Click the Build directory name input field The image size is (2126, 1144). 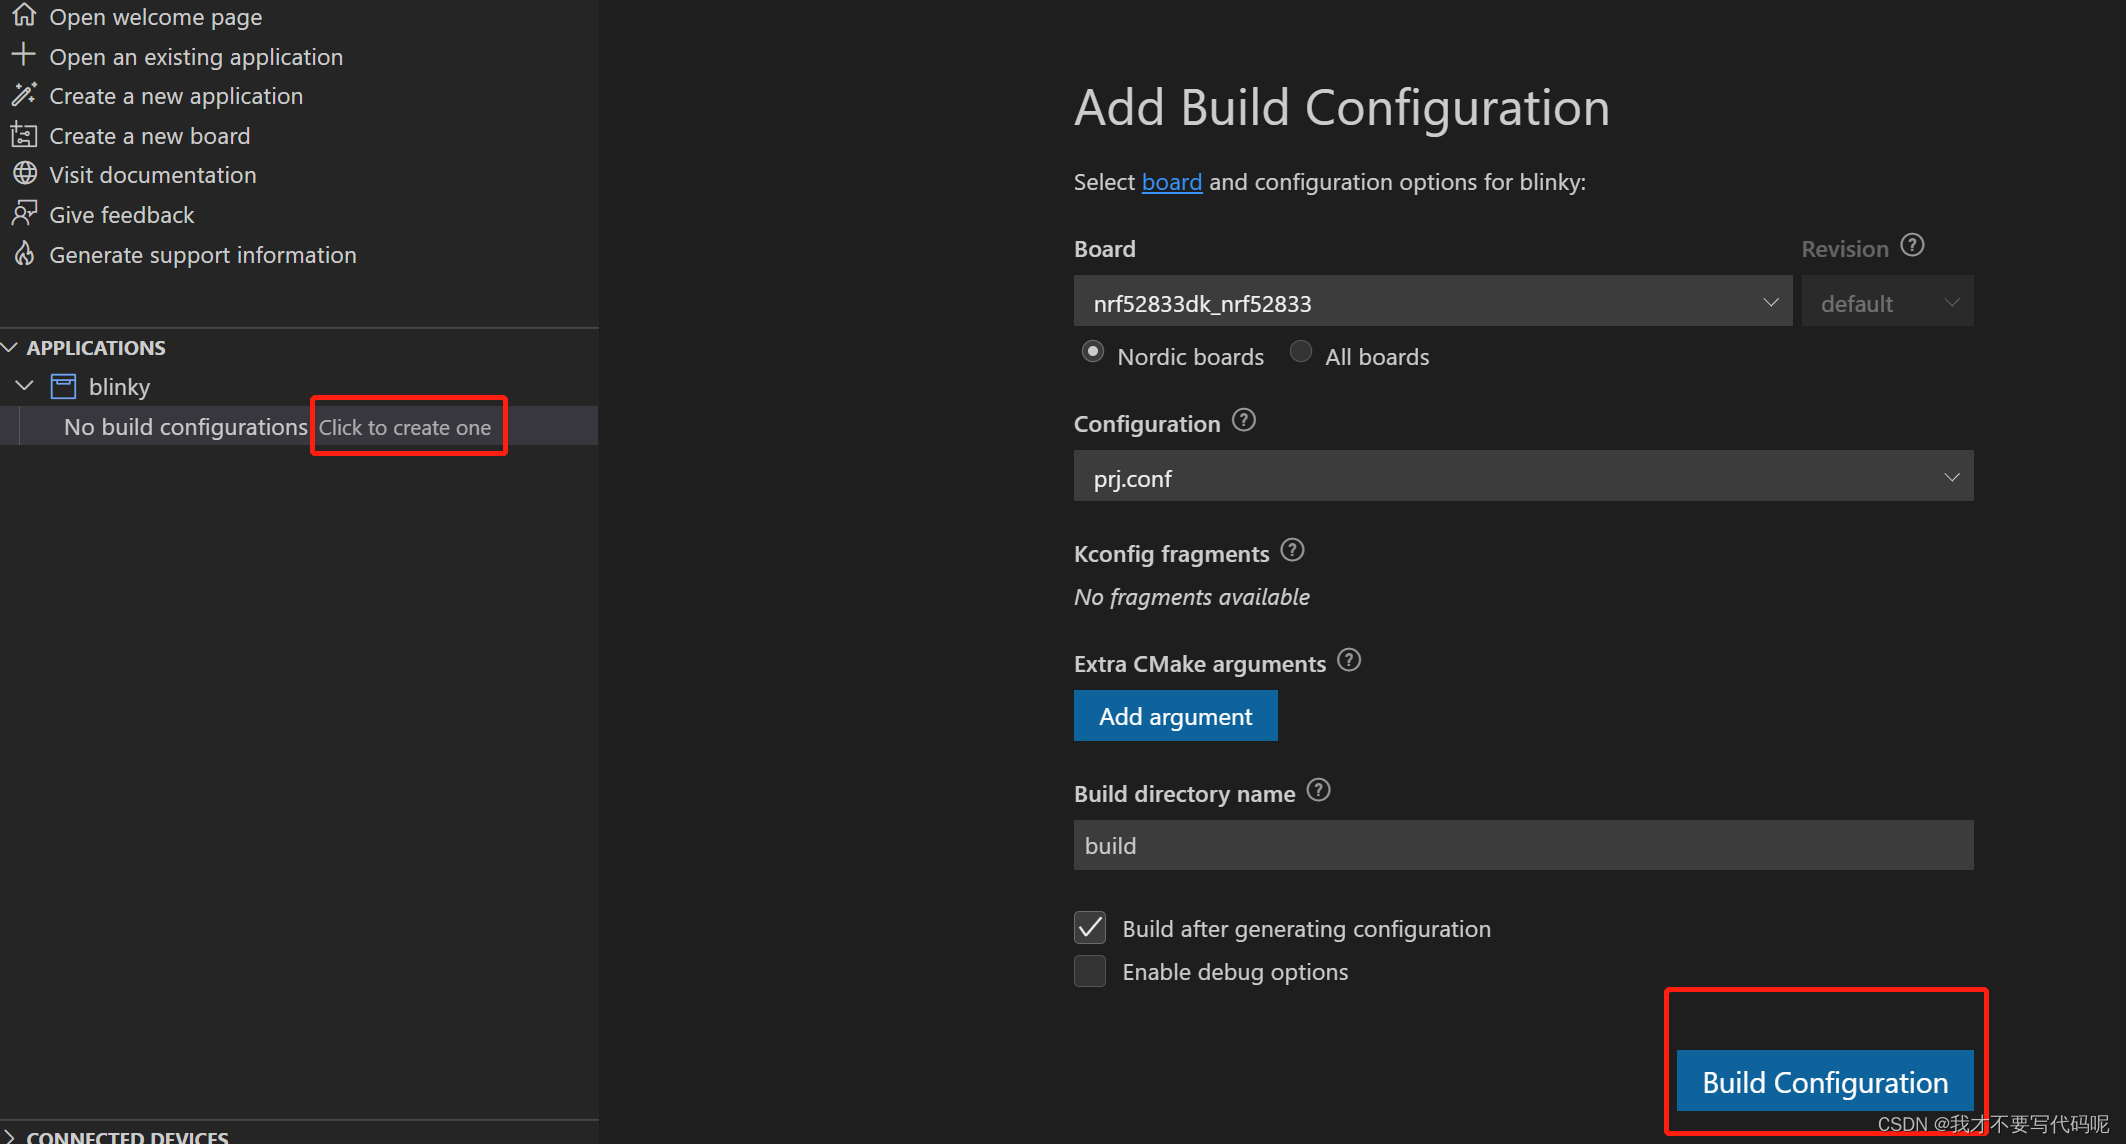coord(1522,845)
